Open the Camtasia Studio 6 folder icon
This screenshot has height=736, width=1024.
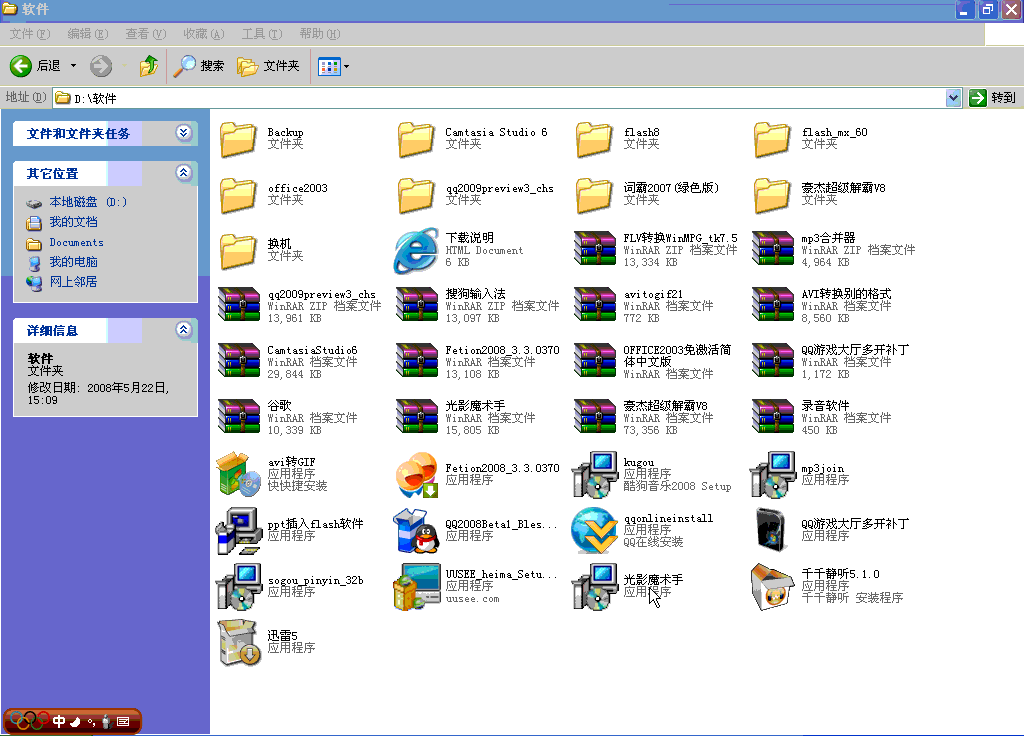click(416, 139)
